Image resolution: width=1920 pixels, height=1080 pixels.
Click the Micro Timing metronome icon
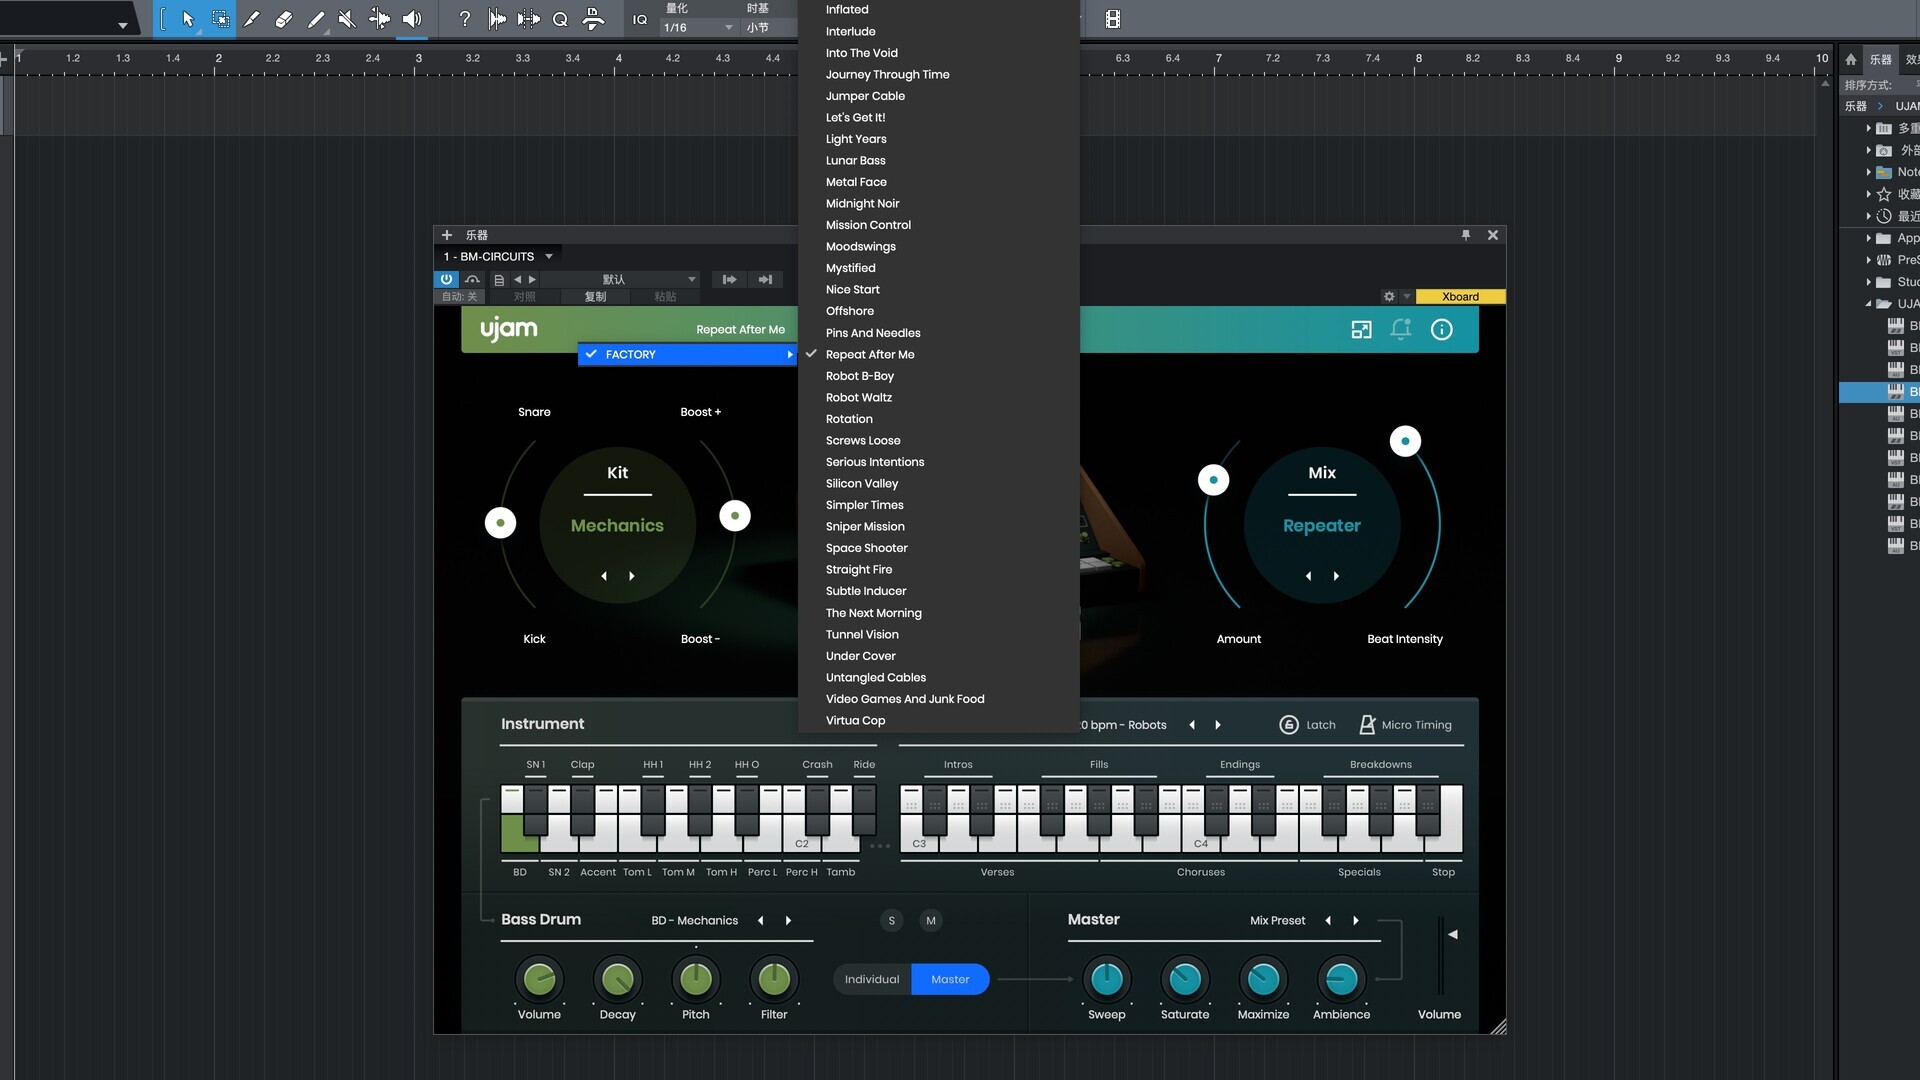1367,725
